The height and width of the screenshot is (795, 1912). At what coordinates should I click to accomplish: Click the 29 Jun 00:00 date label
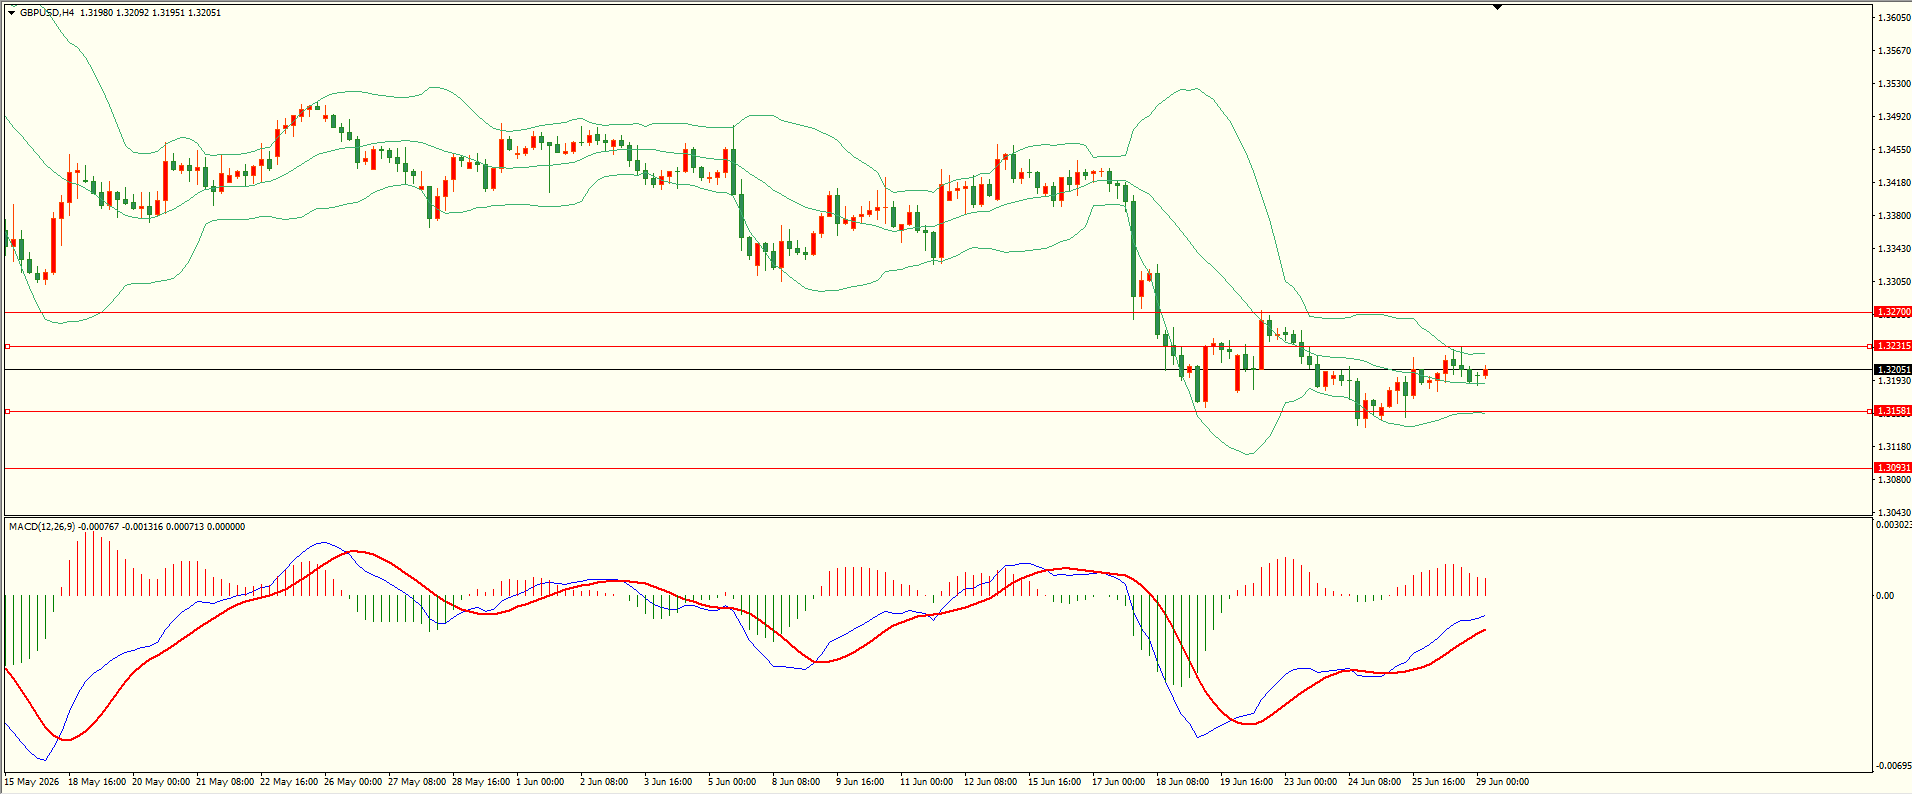click(1503, 782)
